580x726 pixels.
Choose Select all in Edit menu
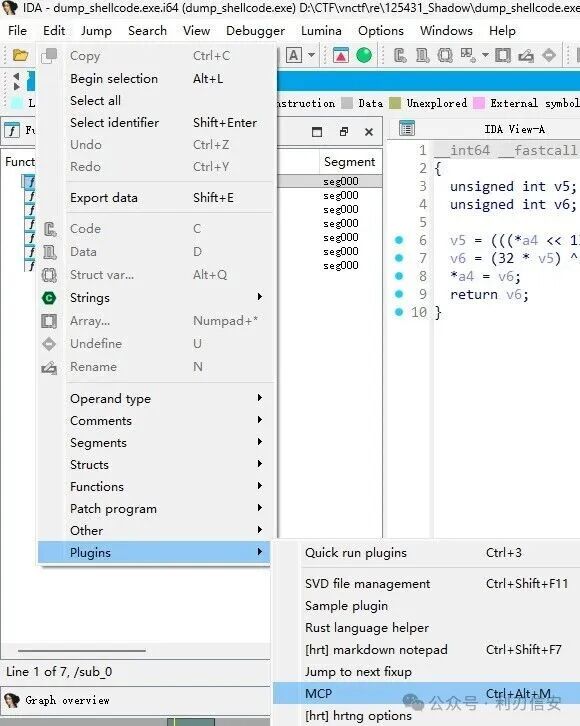[x=154, y=100]
